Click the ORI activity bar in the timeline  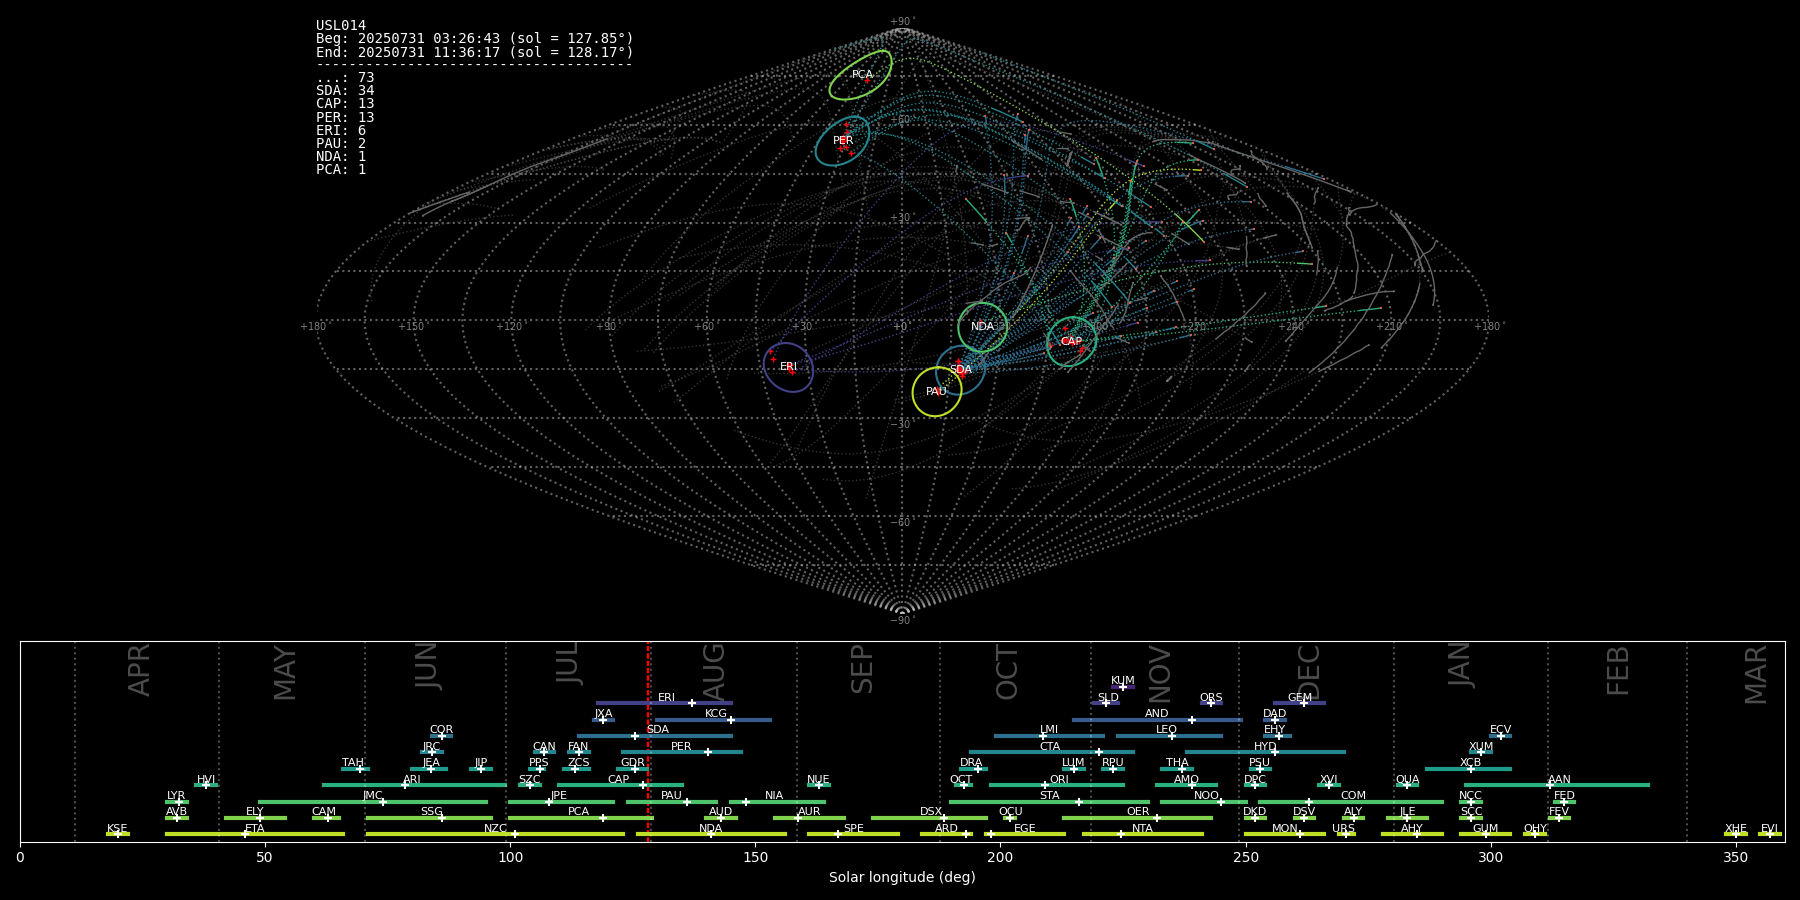pyautogui.click(x=1057, y=785)
